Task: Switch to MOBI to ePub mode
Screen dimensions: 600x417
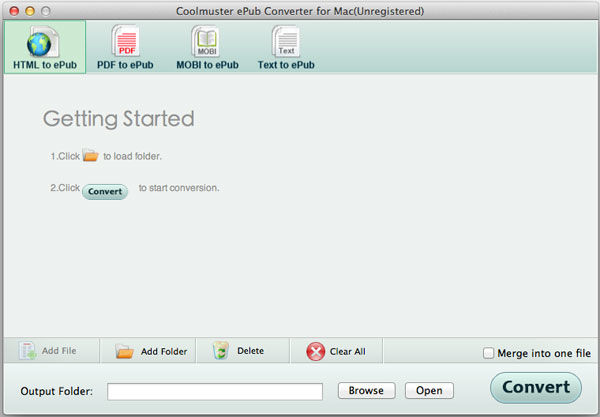Action: click(207, 47)
